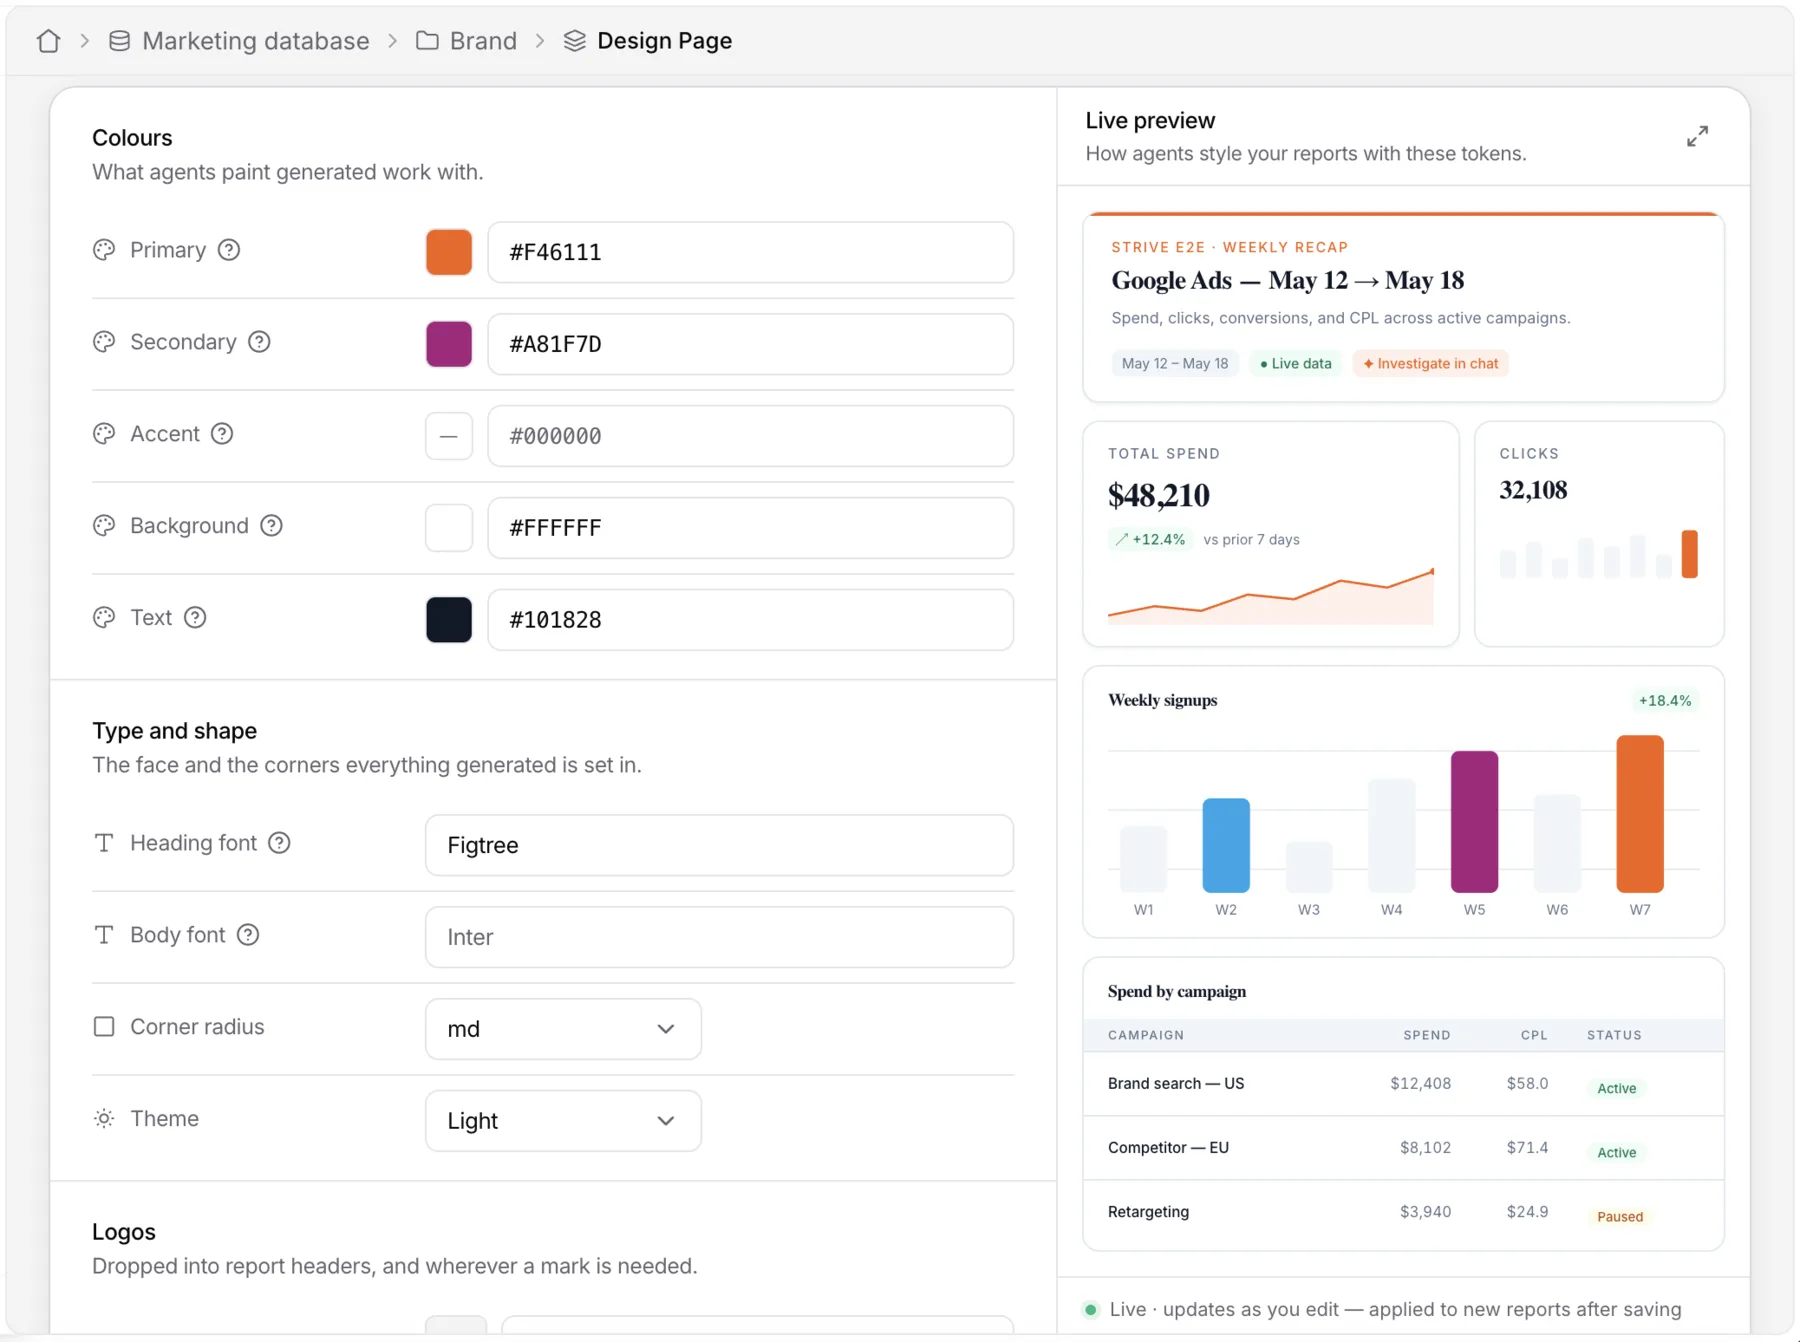Edit the Primary hex field #F46111
The image size is (1800, 1342).
[750, 252]
